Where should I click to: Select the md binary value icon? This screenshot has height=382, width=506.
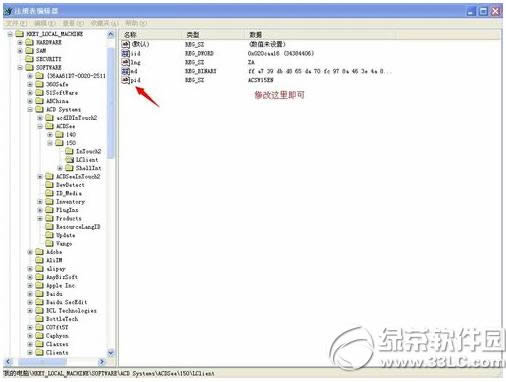pyautogui.click(x=126, y=71)
